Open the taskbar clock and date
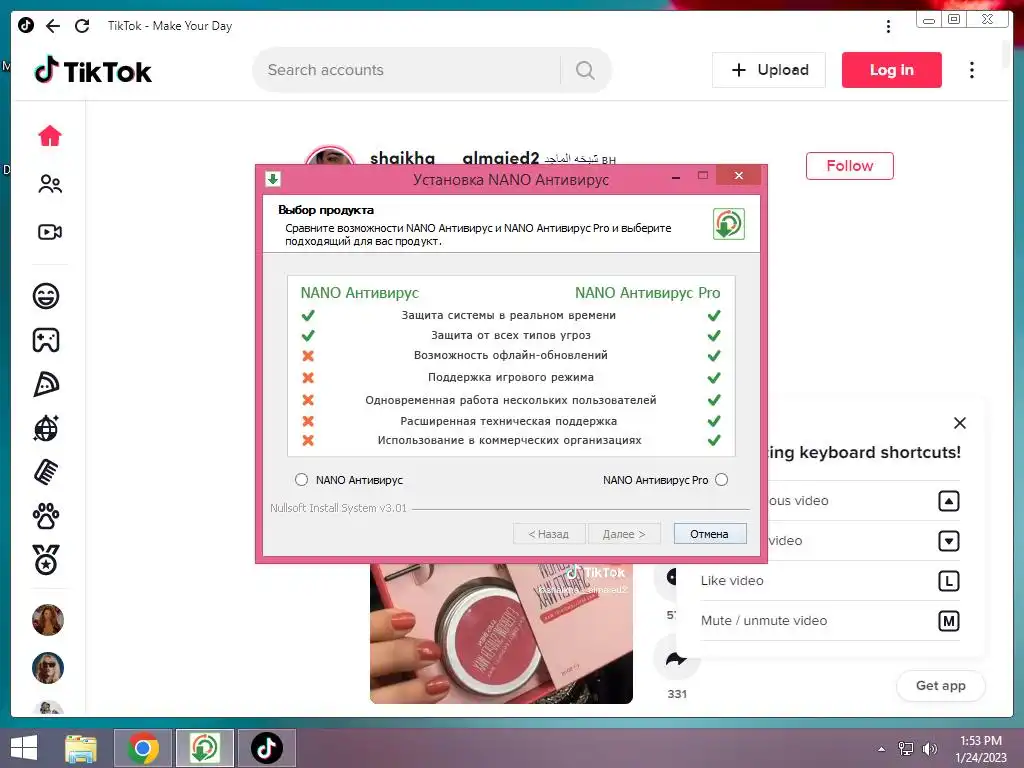This screenshot has height=768, width=1024. click(981, 748)
